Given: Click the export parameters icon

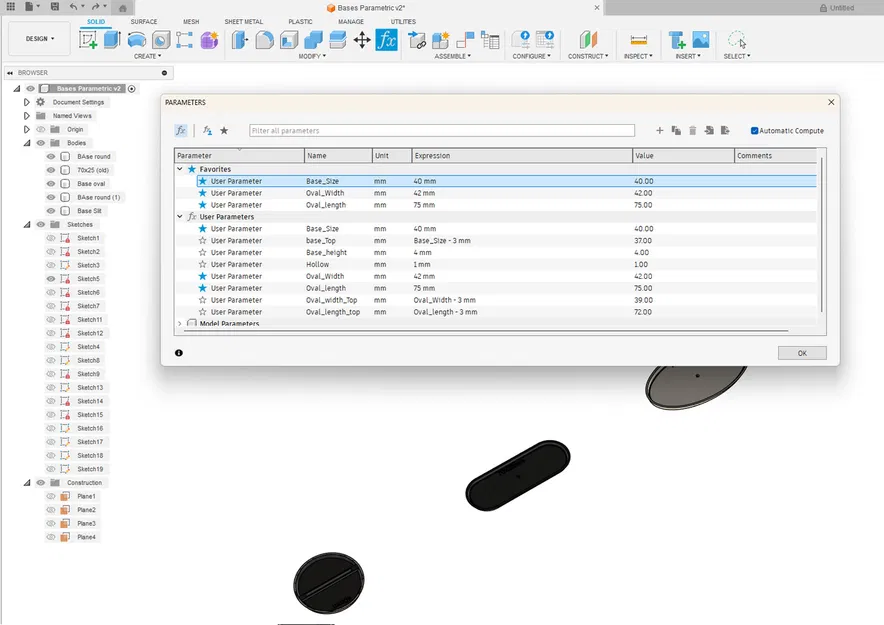Looking at the screenshot, I should coord(725,131).
